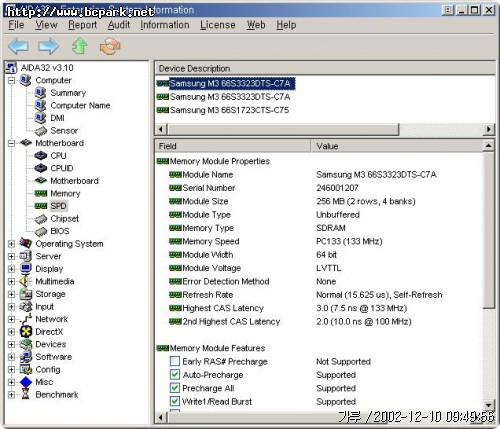
Task: Click the Server icon in tree
Action: [26, 256]
